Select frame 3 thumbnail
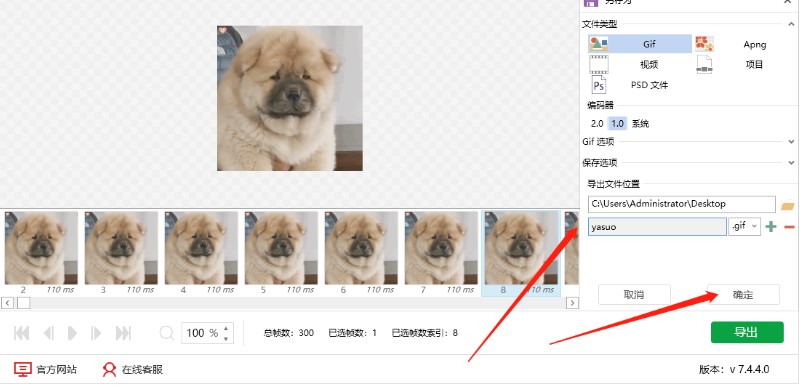Screen dimensions: 805x388 tap(121, 248)
